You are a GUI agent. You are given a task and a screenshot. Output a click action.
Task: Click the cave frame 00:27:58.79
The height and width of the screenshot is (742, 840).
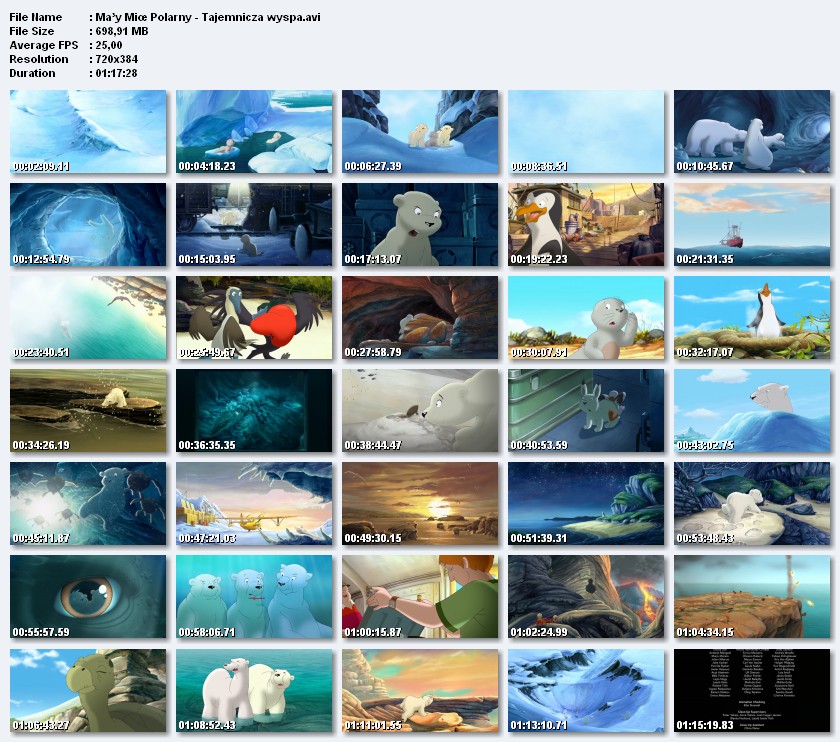point(420,318)
